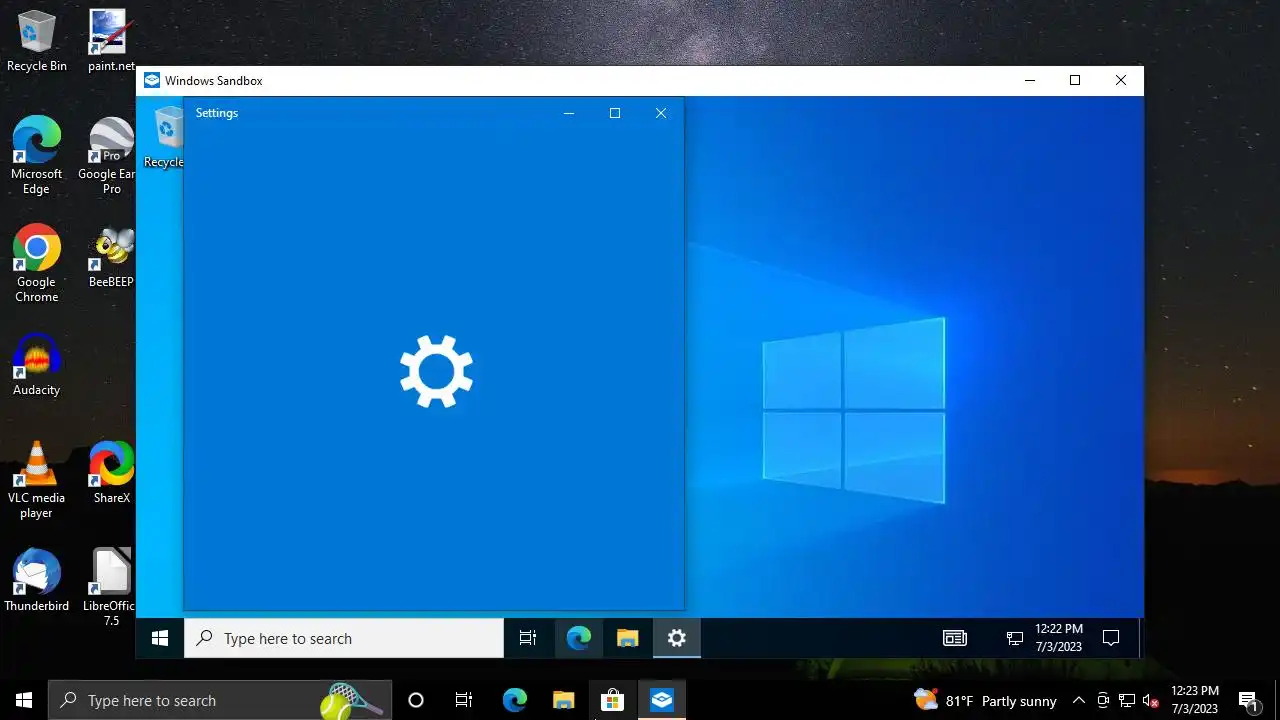The image size is (1280, 720).
Task: Open Microsoft Store from the host taskbar
Action: [612, 700]
